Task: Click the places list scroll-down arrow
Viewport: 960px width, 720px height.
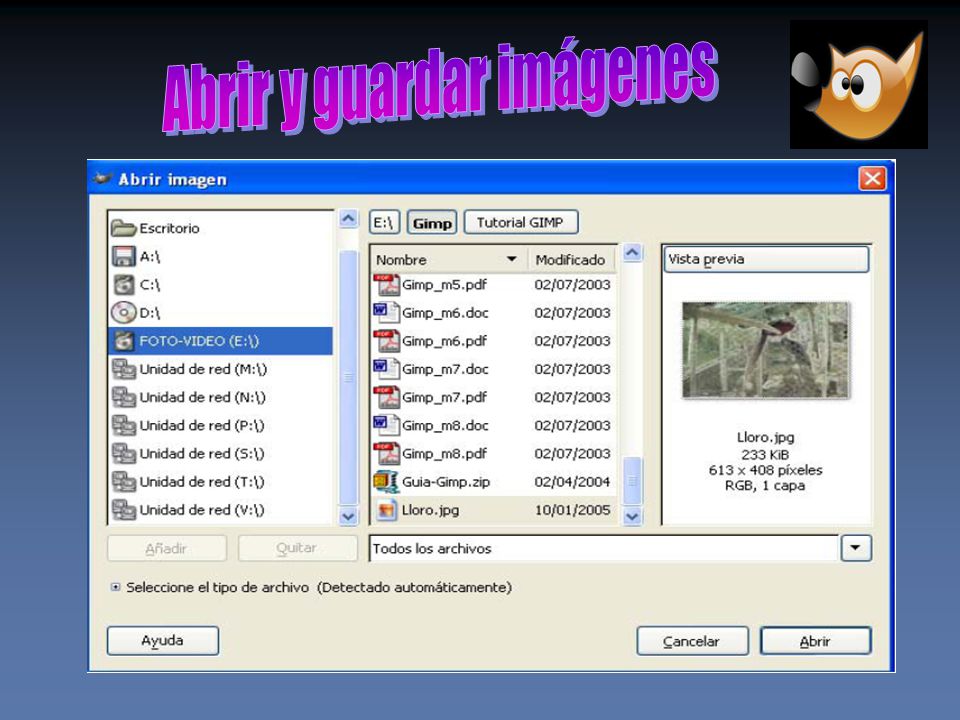Action: pos(348,516)
